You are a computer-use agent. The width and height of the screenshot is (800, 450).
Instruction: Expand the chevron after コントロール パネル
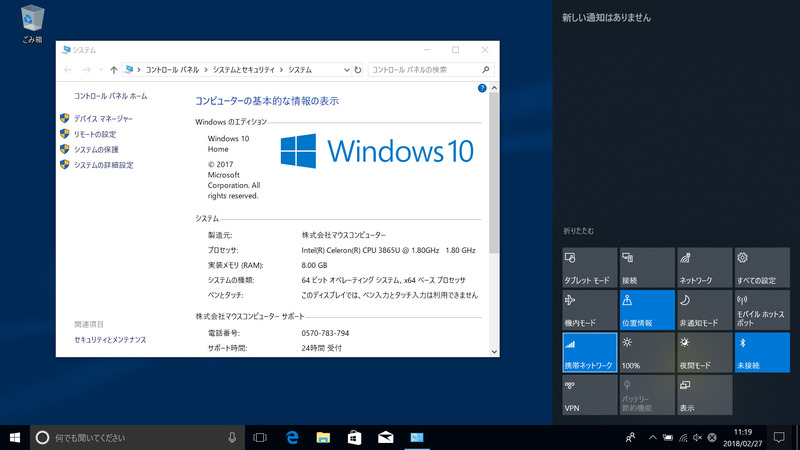point(206,70)
